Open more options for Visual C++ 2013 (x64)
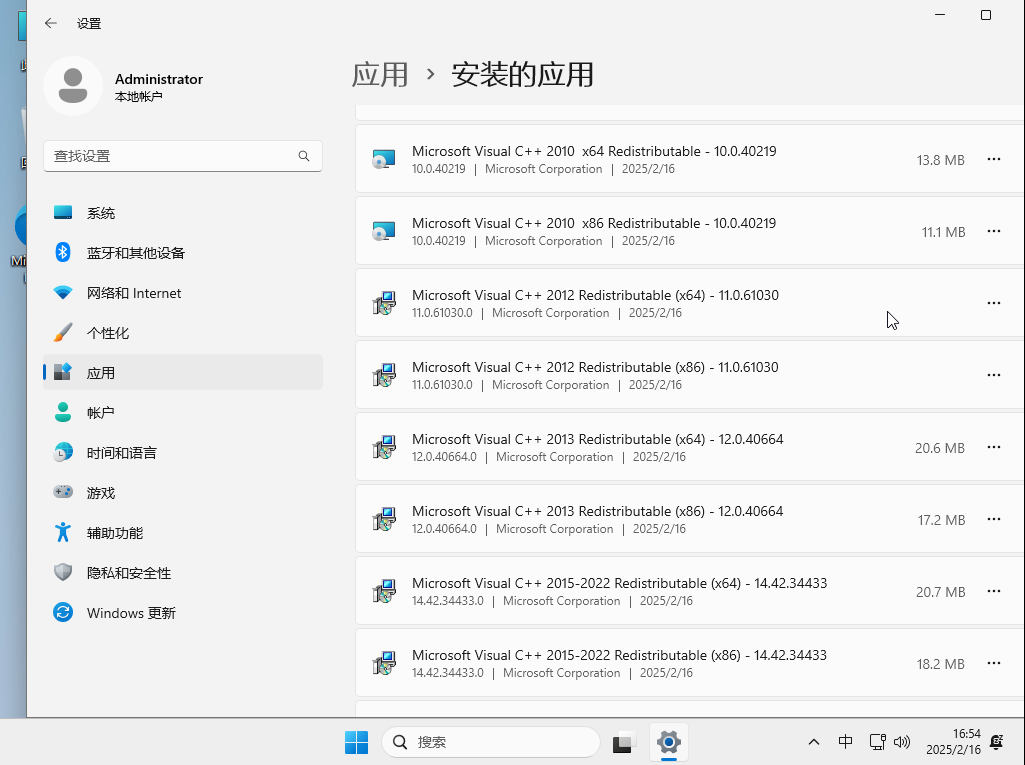Image resolution: width=1025 pixels, height=765 pixels. (994, 447)
